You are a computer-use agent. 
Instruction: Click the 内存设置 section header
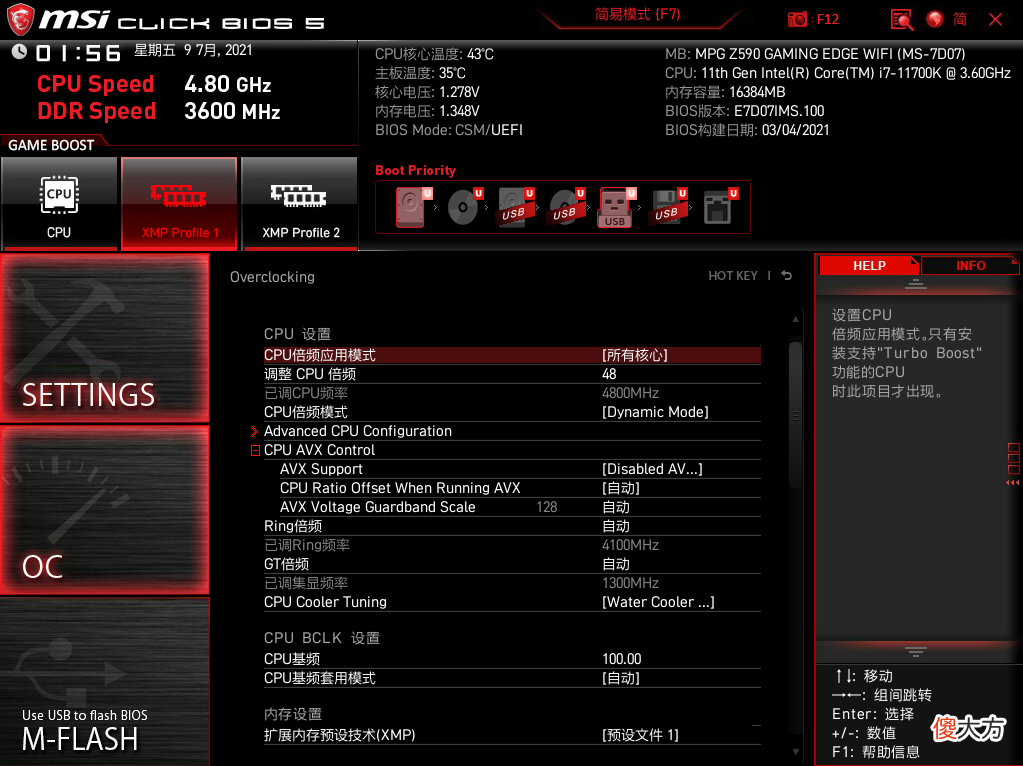pos(293,714)
